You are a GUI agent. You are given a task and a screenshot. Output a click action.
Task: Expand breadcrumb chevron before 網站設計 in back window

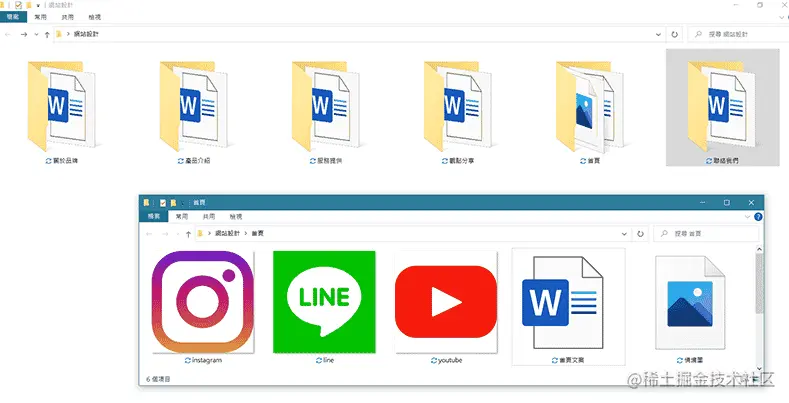pos(68,34)
